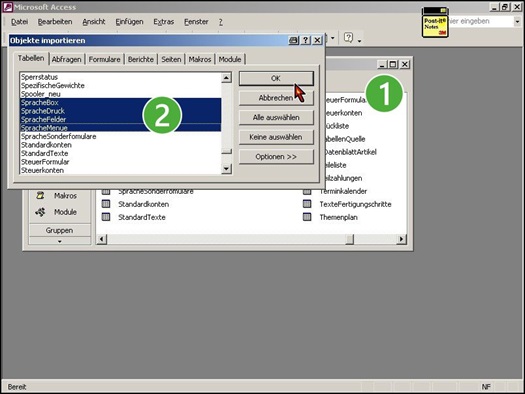
Task: Click table icon beside Themenplan
Action: pos(307,217)
